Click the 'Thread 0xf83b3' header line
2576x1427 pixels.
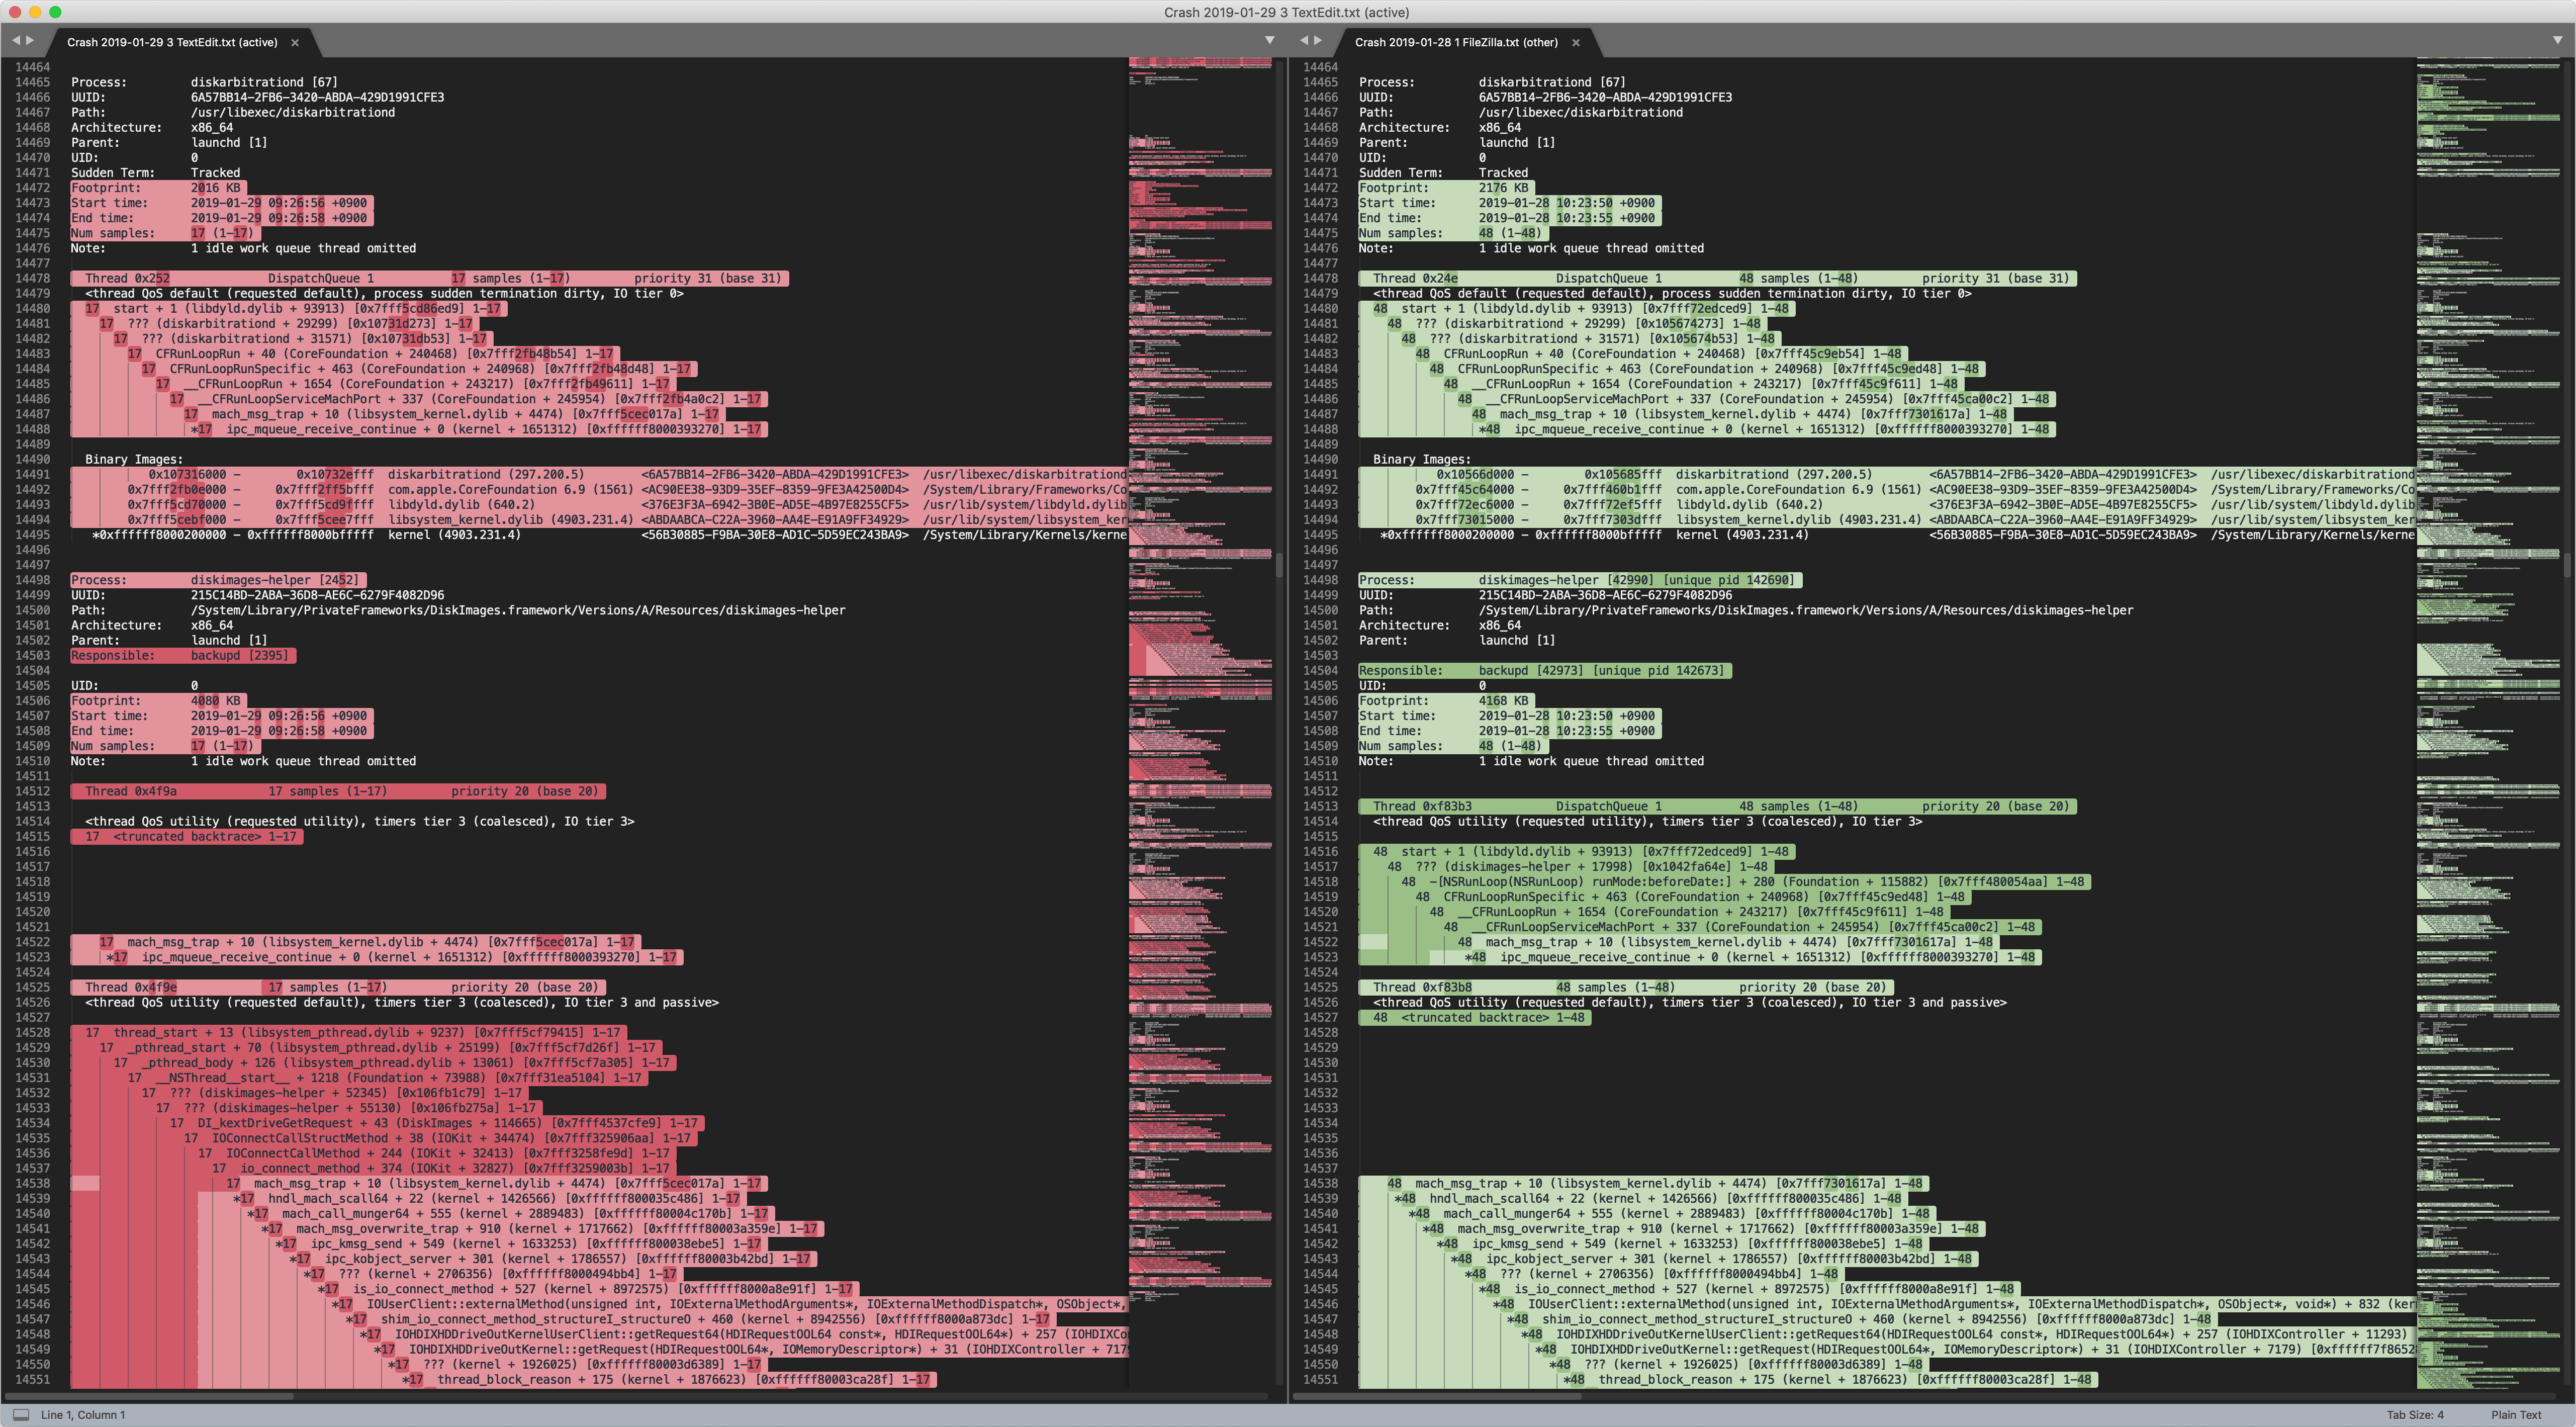coord(1717,806)
